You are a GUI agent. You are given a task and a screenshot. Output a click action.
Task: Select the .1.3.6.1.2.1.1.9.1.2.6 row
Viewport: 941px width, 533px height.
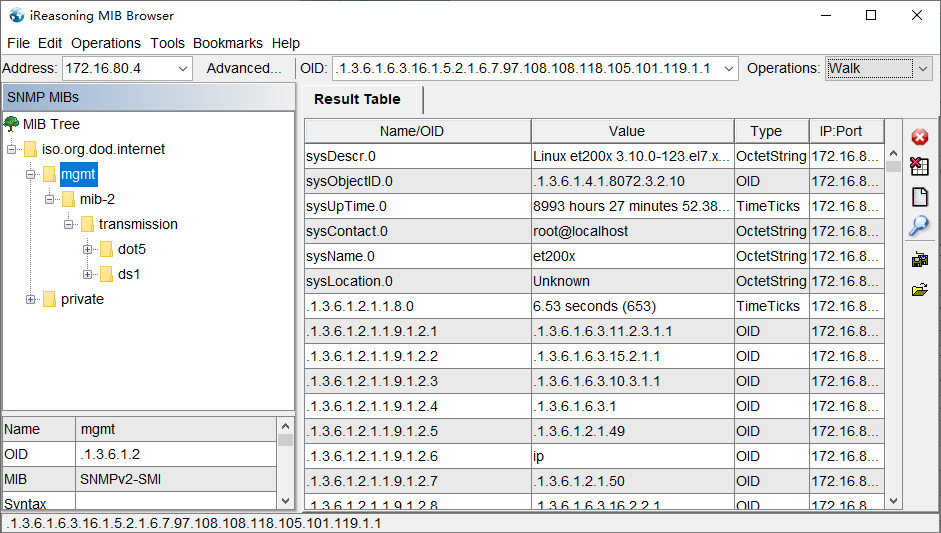594,456
